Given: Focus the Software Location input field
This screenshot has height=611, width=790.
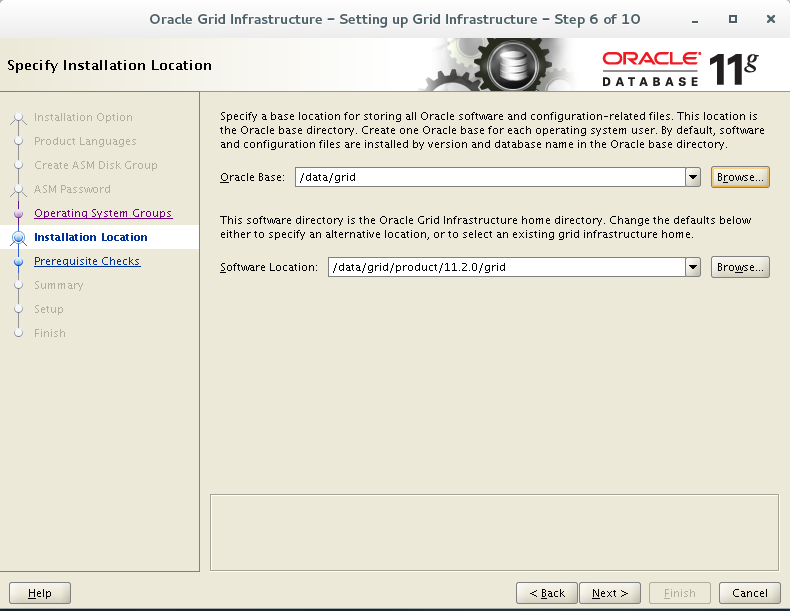Looking at the screenshot, I should [x=506, y=267].
